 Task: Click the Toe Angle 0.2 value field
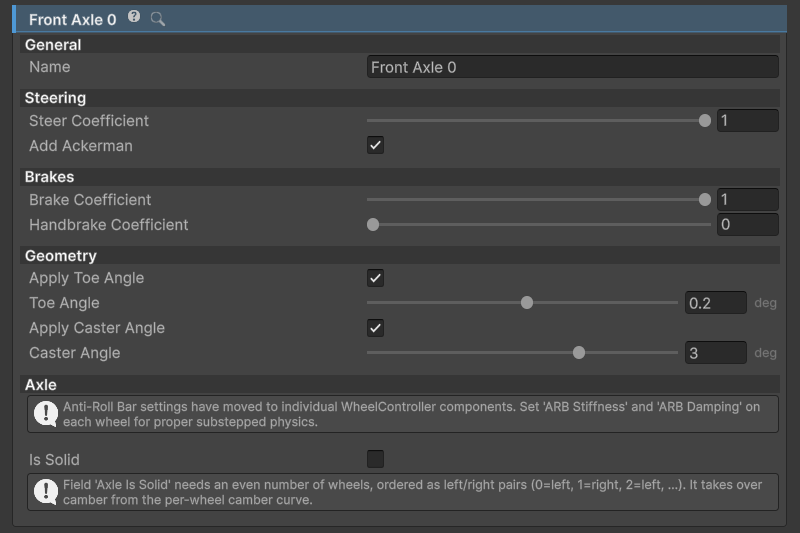[x=715, y=302]
